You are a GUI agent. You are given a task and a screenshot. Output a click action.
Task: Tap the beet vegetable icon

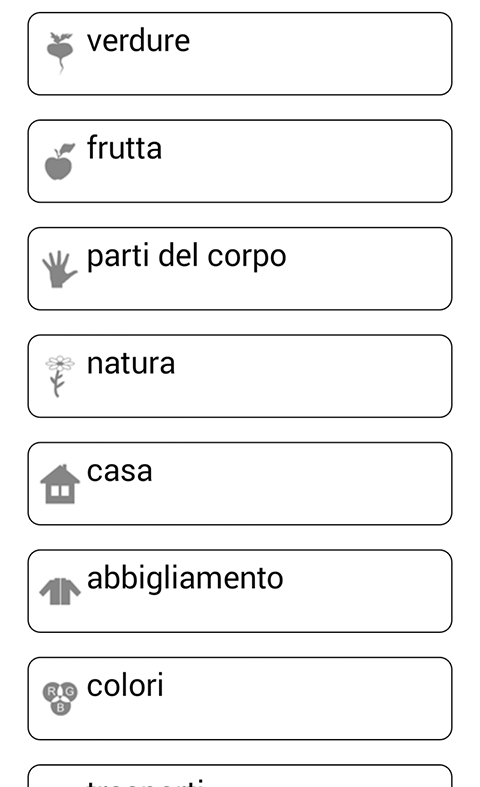pyautogui.click(x=60, y=53)
